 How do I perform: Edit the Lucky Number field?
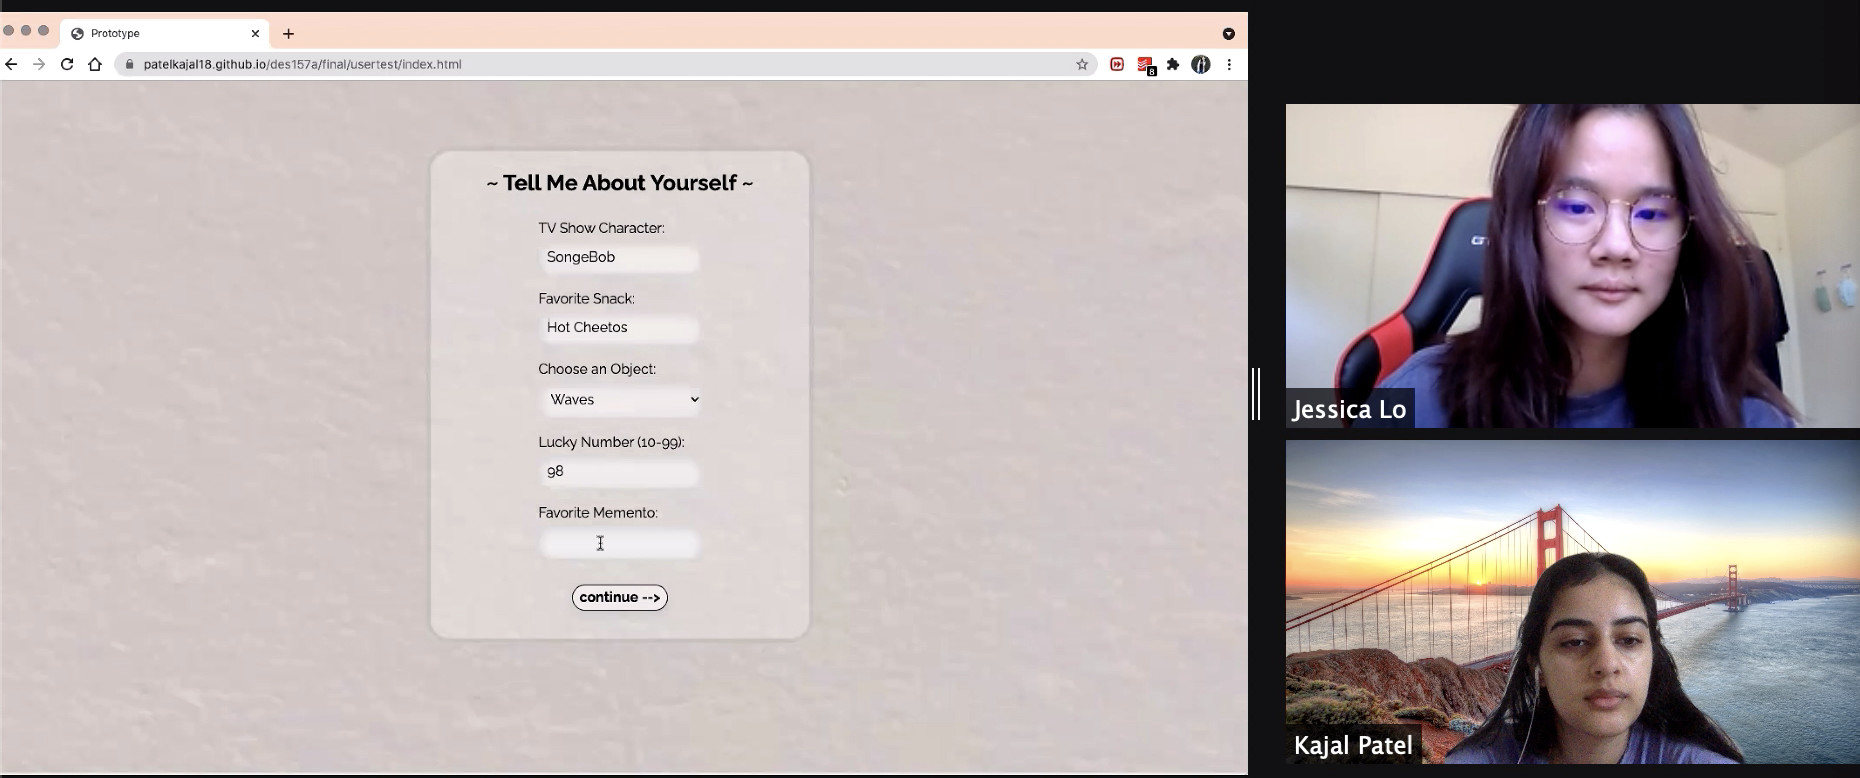pyautogui.click(x=619, y=472)
